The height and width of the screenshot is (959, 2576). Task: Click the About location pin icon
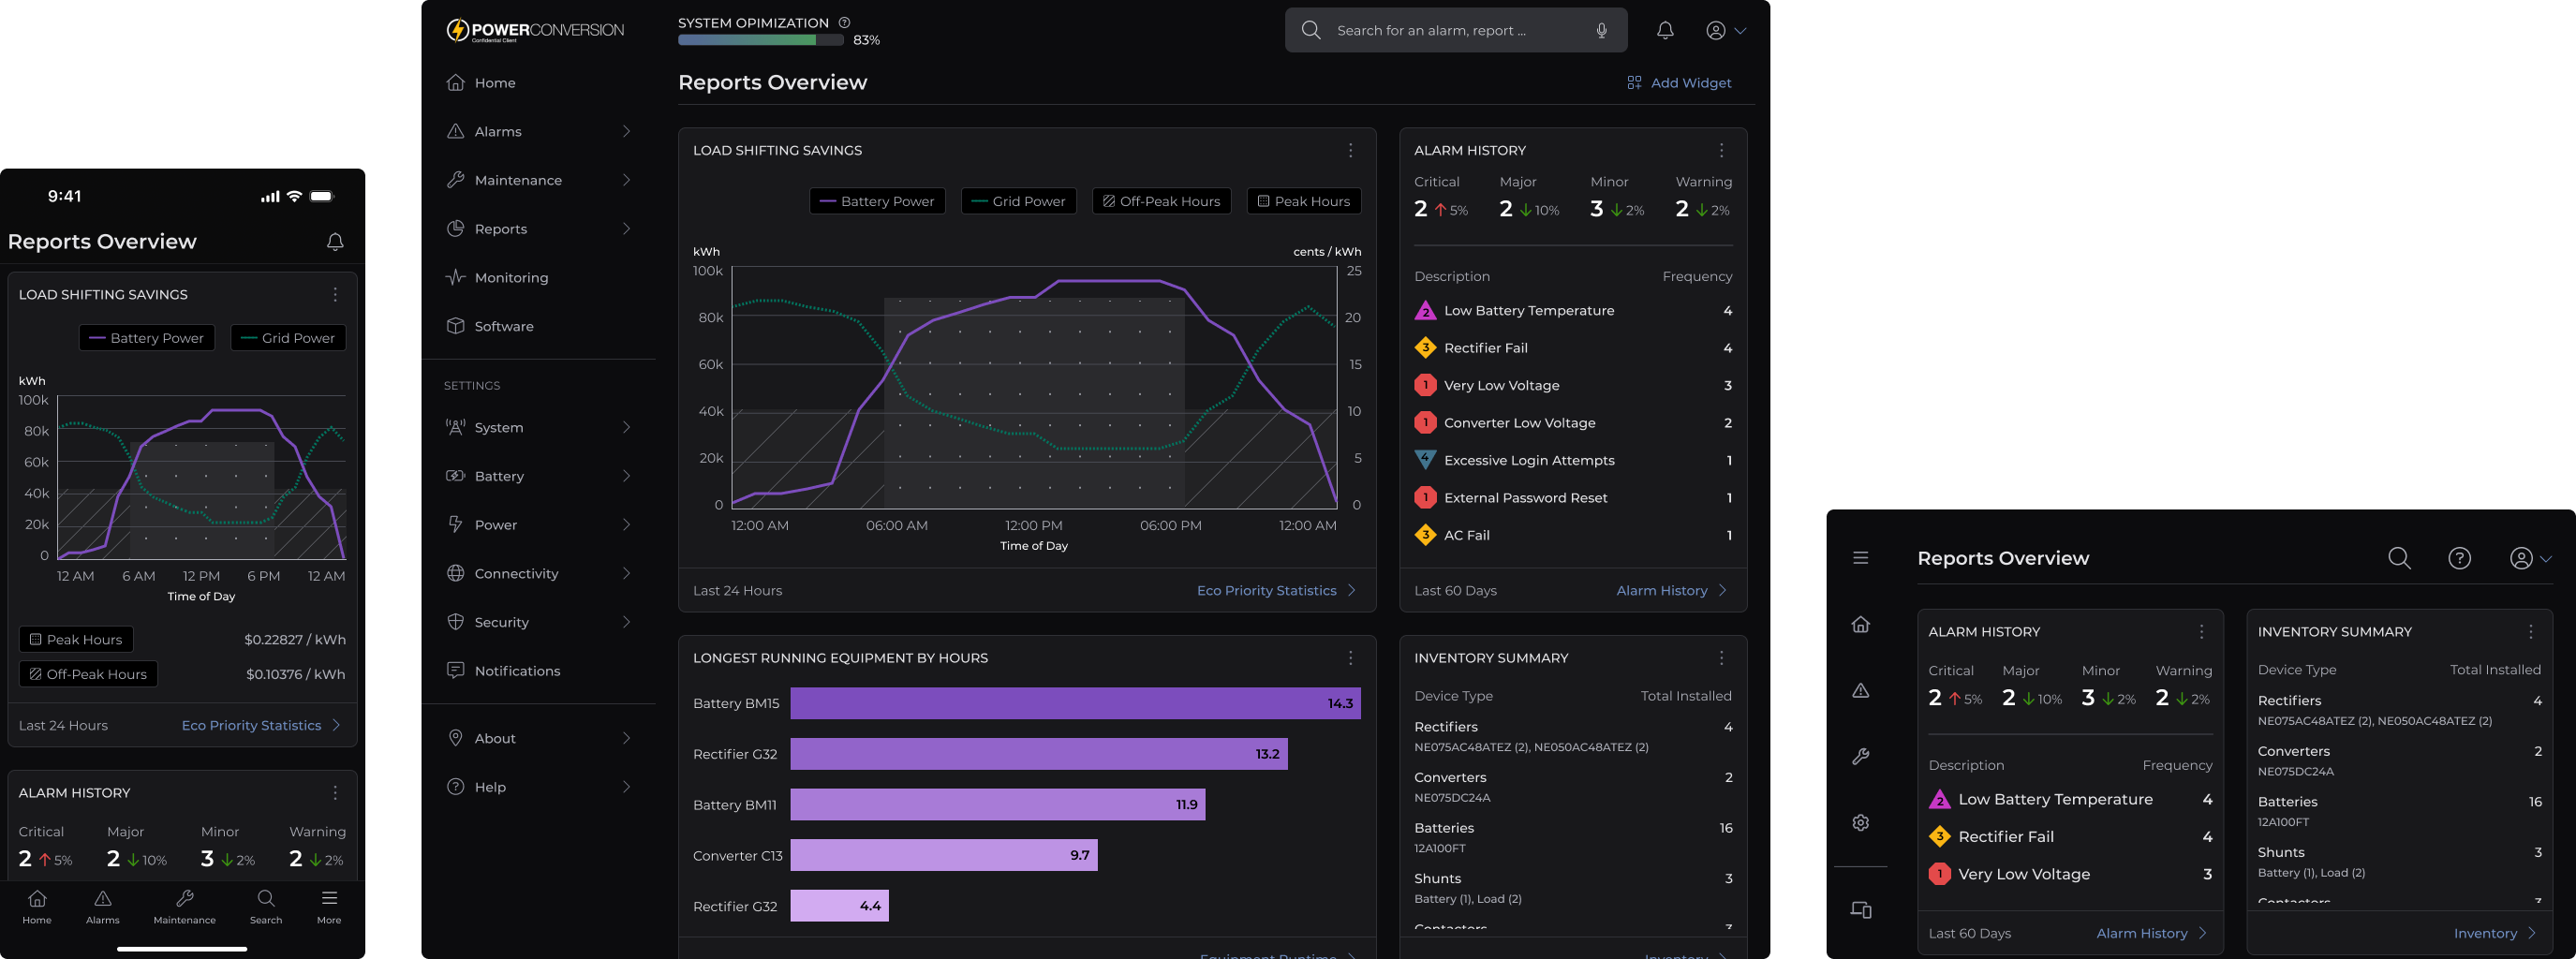pos(455,738)
